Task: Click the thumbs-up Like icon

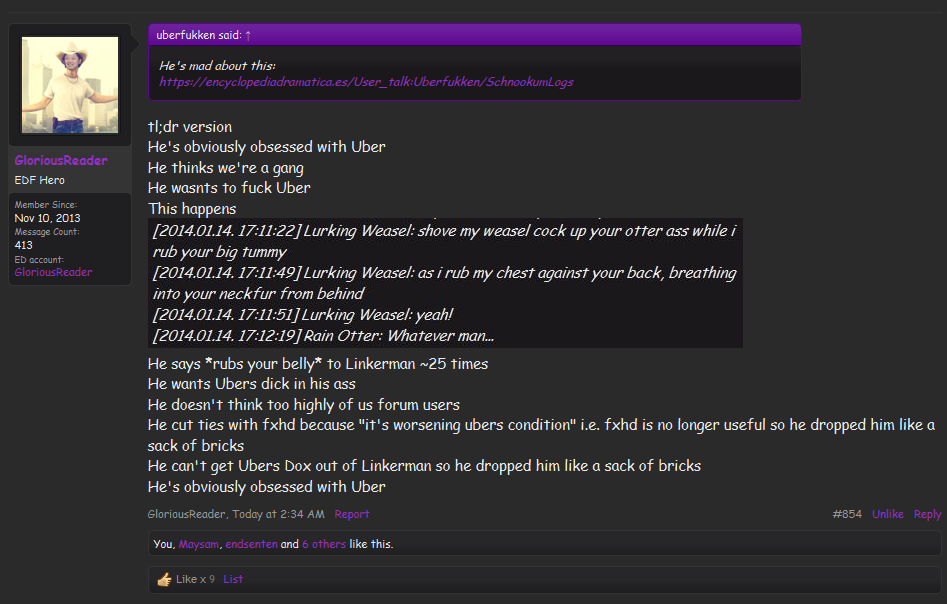Action: tap(165, 580)
